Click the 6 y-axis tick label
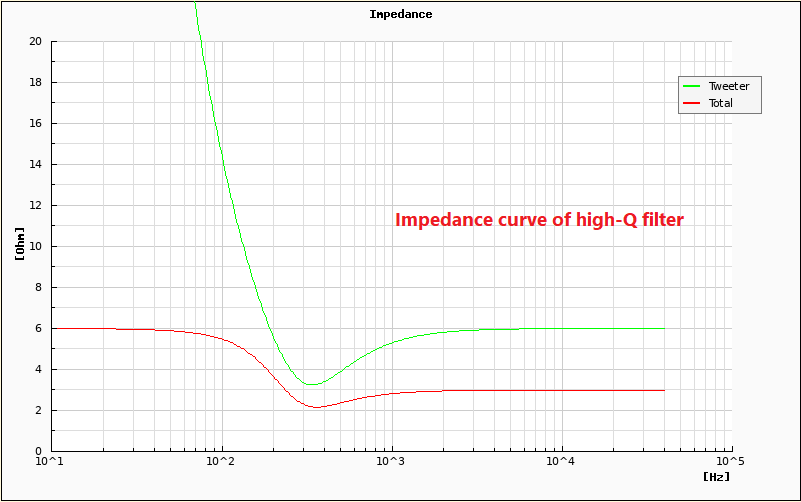The image size is (801, 502). [x=38, y=328]
